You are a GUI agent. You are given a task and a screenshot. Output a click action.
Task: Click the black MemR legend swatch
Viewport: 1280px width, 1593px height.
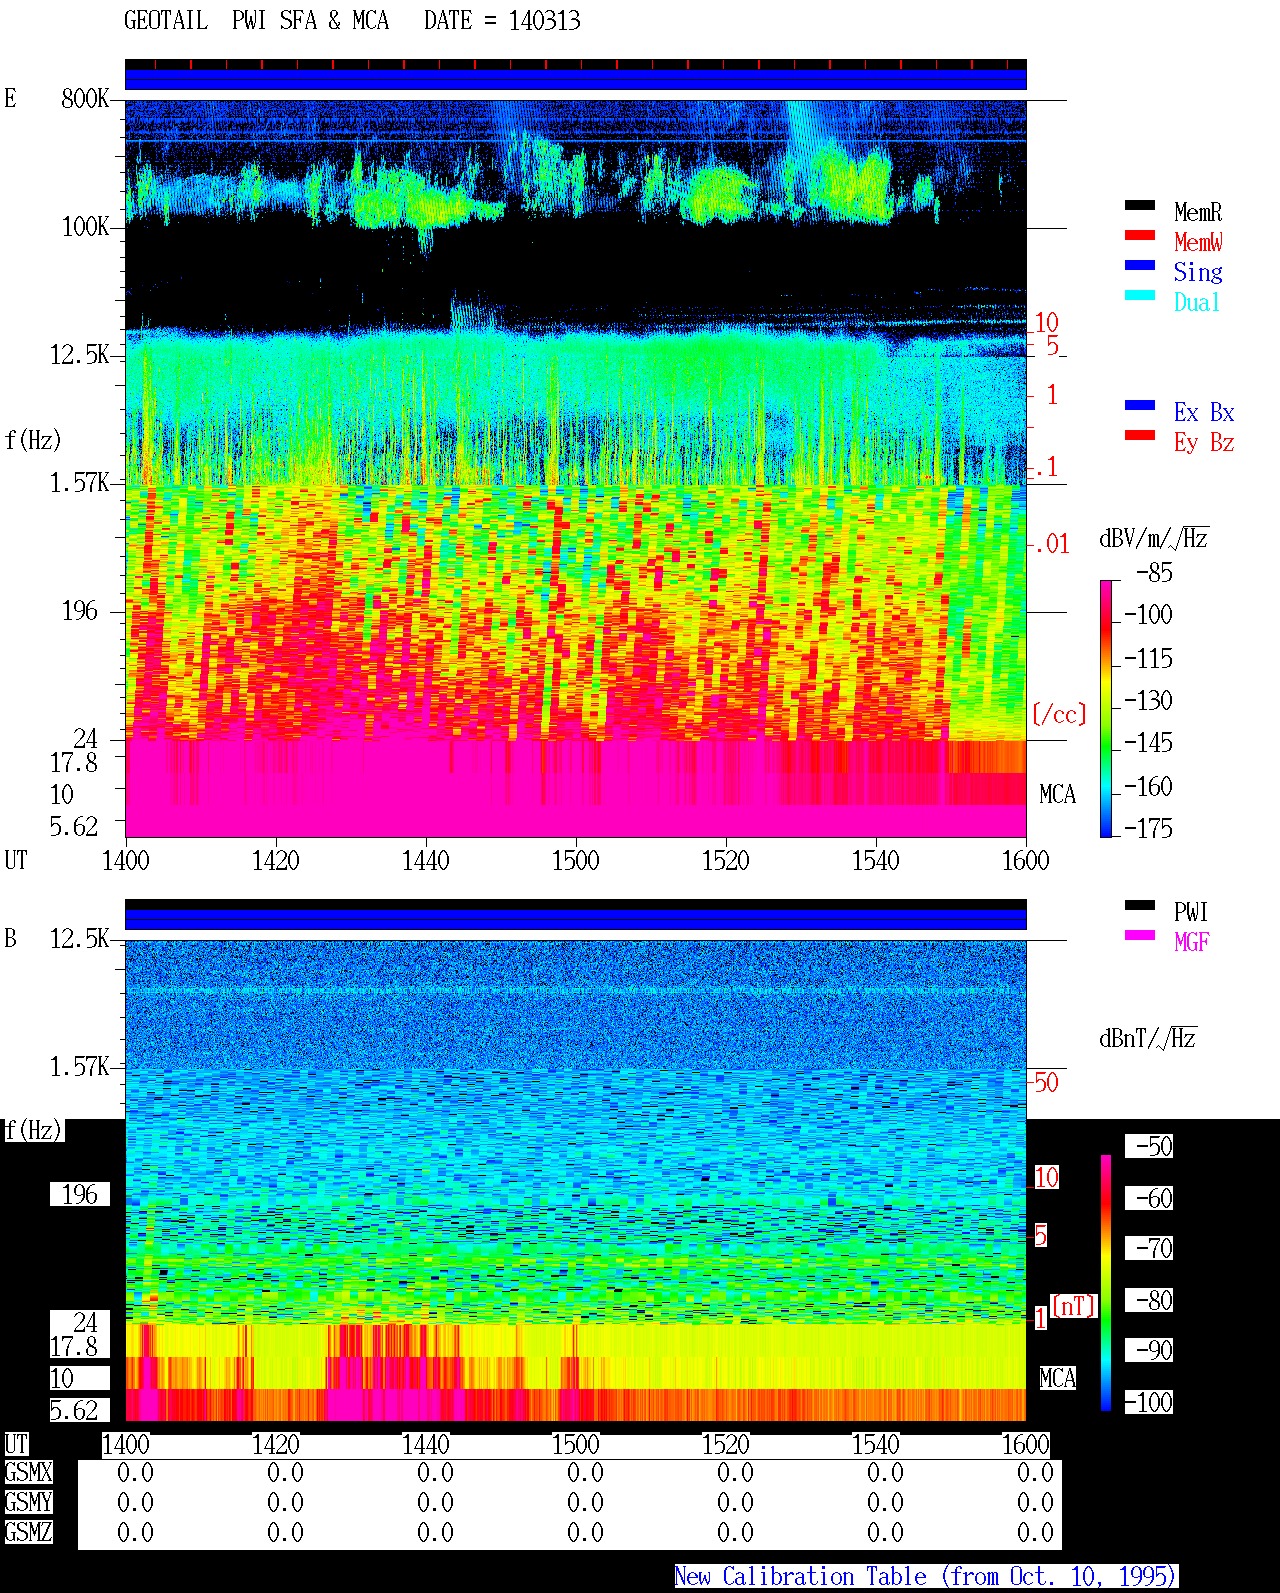(1139, 206)
